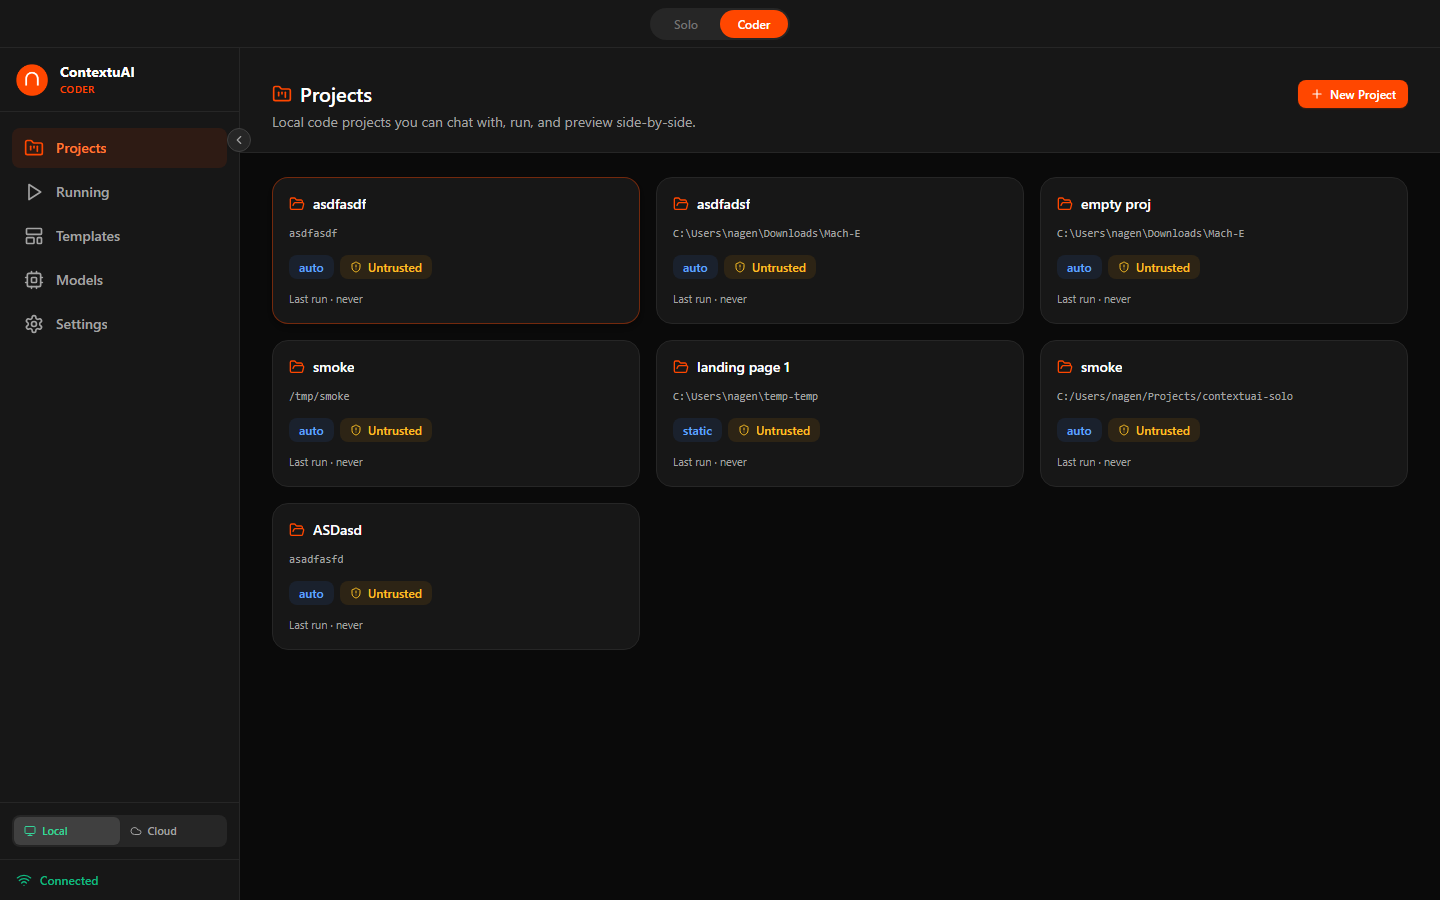
Task: Click the Settings gear icon in sidebar
Action: tap(34, 324)
